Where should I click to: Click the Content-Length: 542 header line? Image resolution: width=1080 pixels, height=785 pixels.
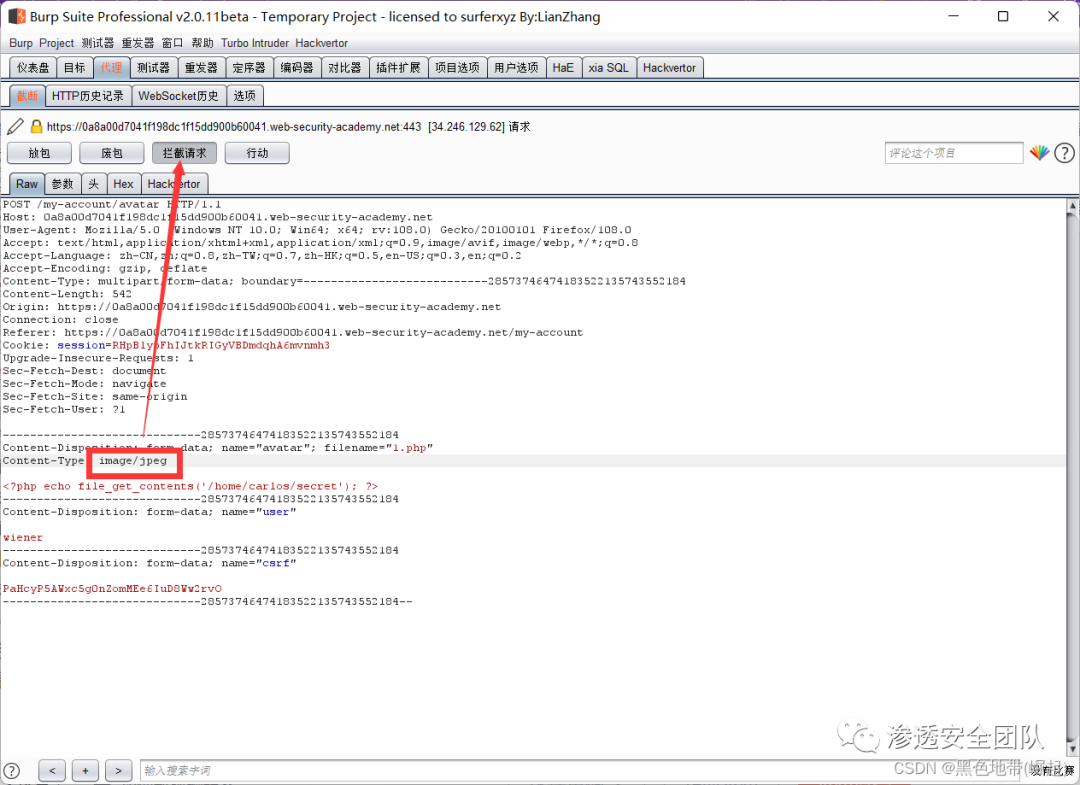(x=67, y=294)
